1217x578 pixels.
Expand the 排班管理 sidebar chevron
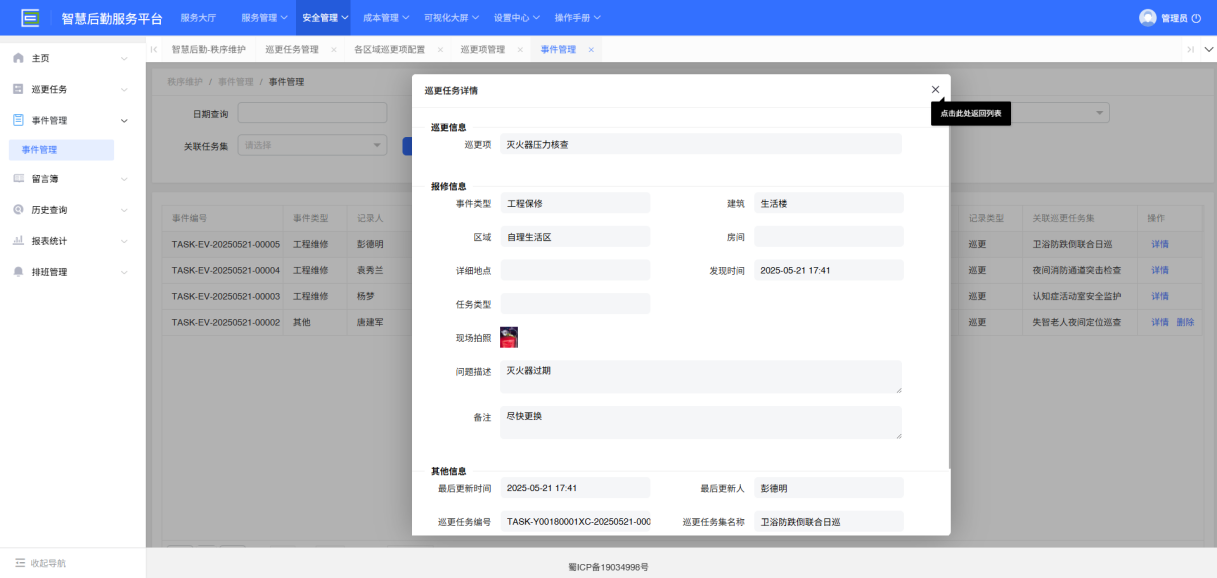pyautogui.click(x=124, y=272)
